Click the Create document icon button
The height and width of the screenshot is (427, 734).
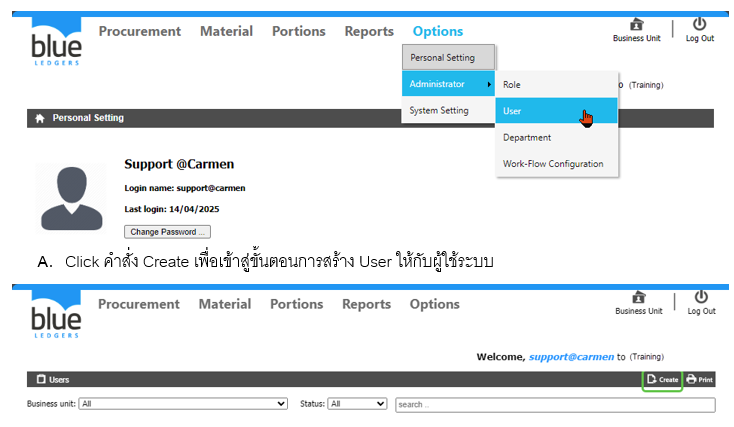(x=662, y=380)
